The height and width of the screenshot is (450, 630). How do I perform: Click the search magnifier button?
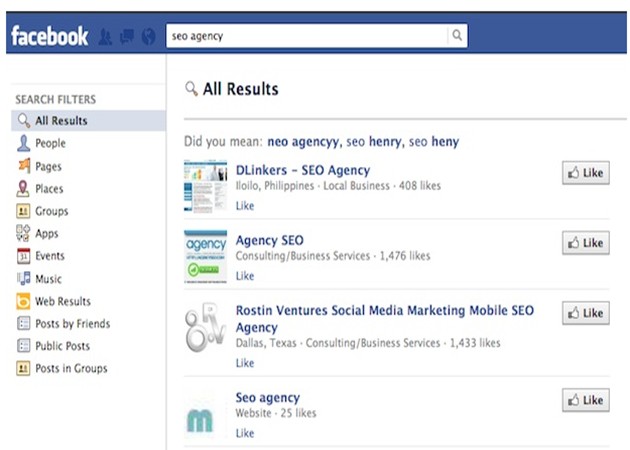tap(457, 36)
